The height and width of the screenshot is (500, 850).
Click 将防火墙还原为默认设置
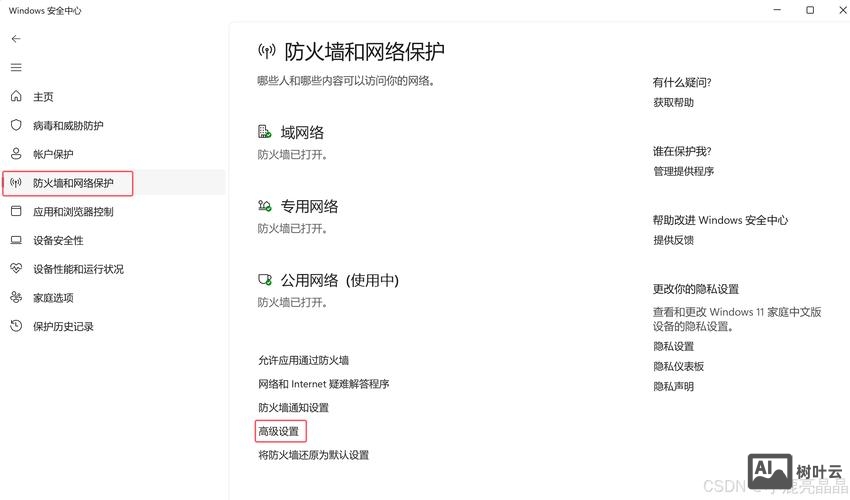[313, 455]
